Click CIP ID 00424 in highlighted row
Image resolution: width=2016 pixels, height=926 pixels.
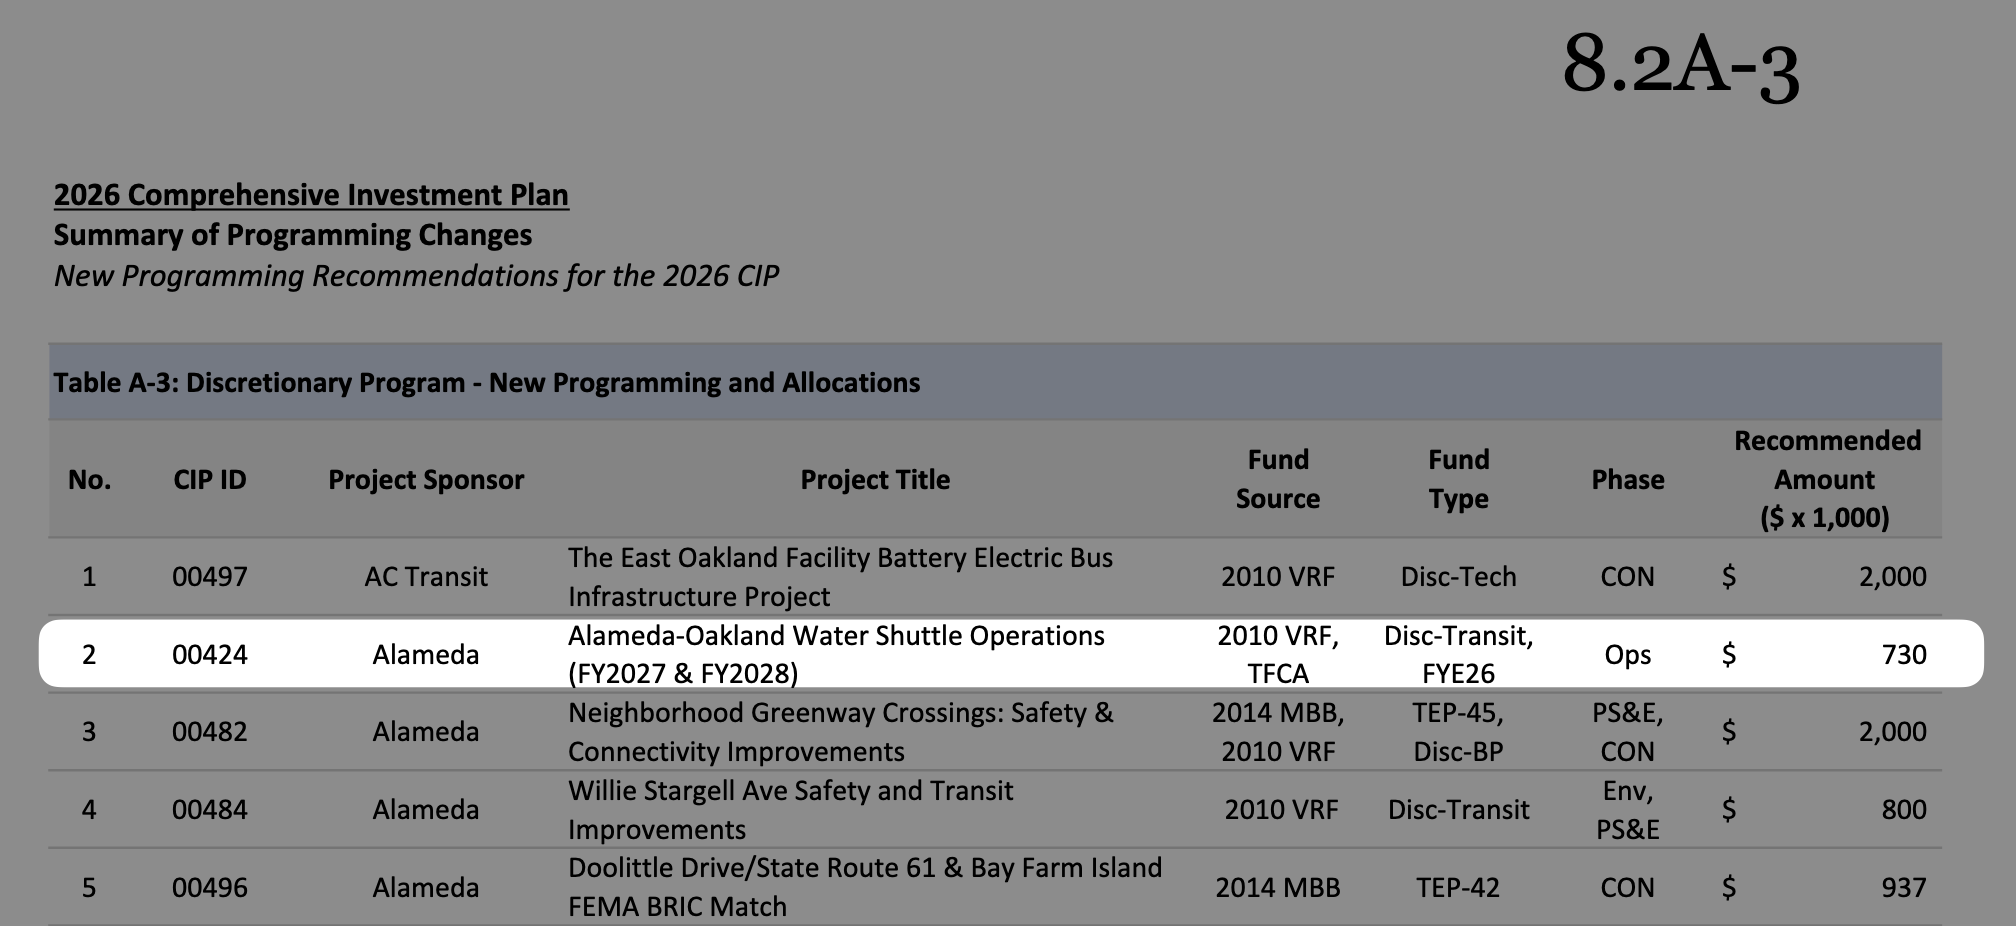pyautogui.click(x=209, y=654)
